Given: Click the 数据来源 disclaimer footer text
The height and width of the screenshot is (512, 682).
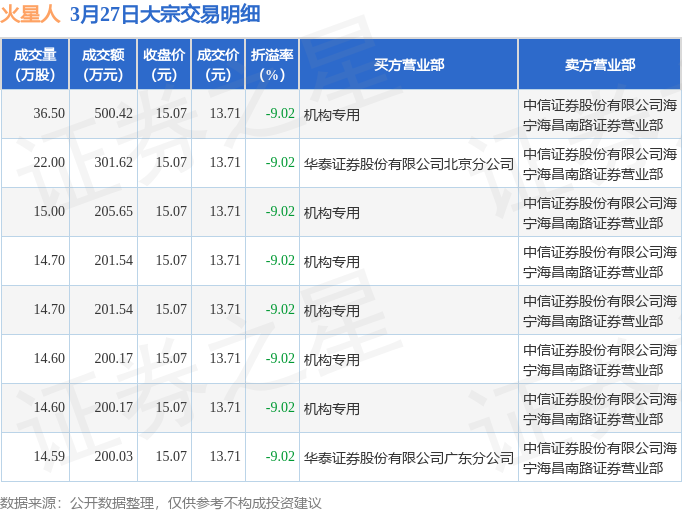Looking at the screenshot, I should click(160, 503).
